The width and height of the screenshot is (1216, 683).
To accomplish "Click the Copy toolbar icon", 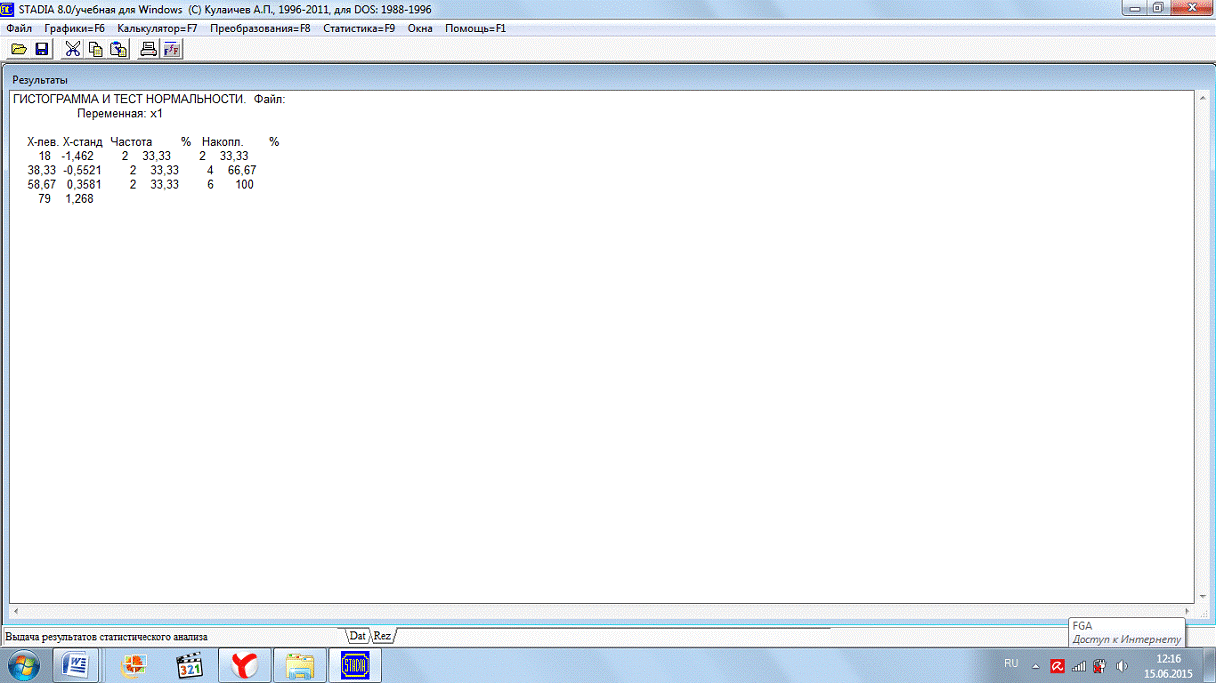I will pos(95,49).
